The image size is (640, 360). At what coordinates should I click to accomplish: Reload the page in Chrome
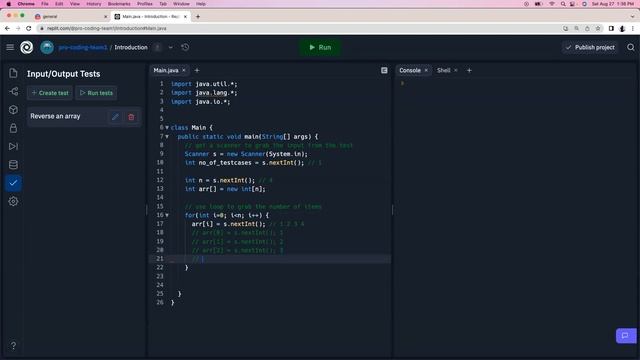(x=29, y=28)
